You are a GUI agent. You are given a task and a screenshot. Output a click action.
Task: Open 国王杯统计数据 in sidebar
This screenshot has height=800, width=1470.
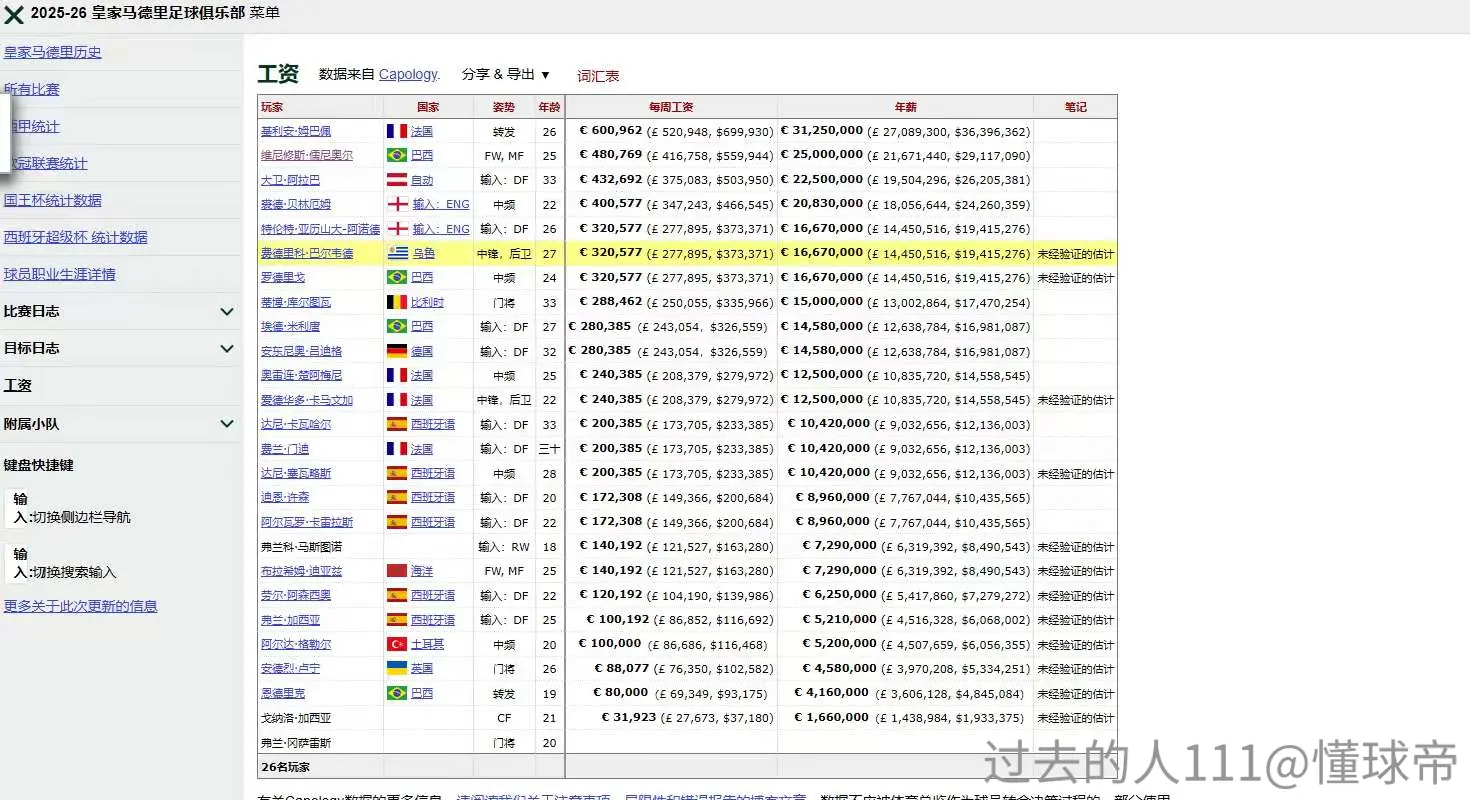pos(53,200)
